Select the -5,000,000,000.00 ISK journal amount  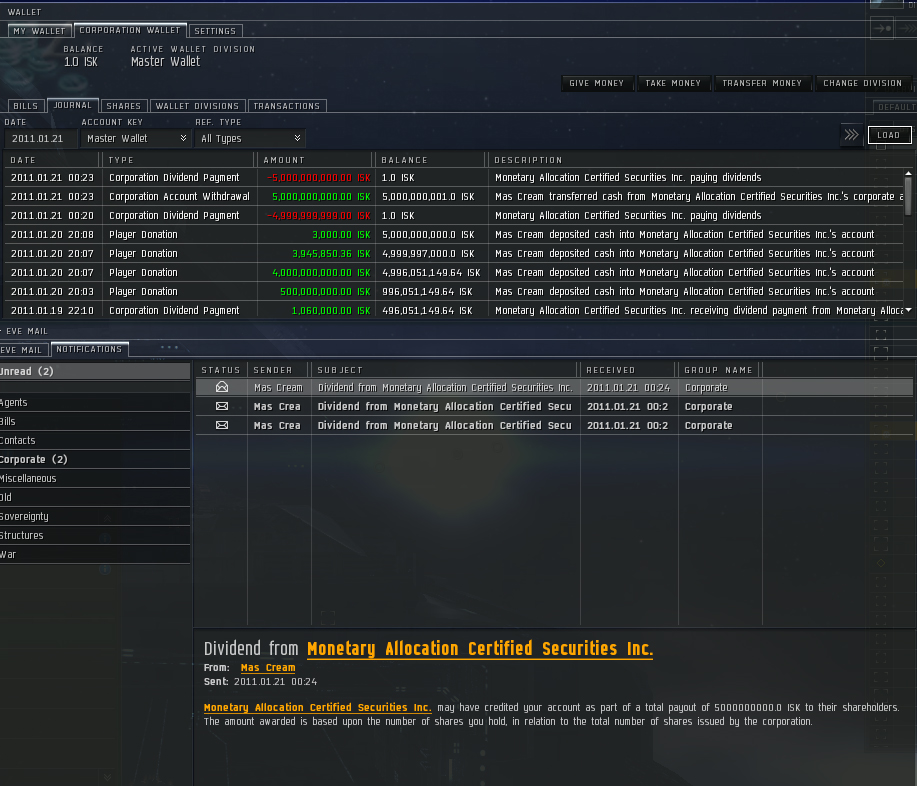point(319,178)
